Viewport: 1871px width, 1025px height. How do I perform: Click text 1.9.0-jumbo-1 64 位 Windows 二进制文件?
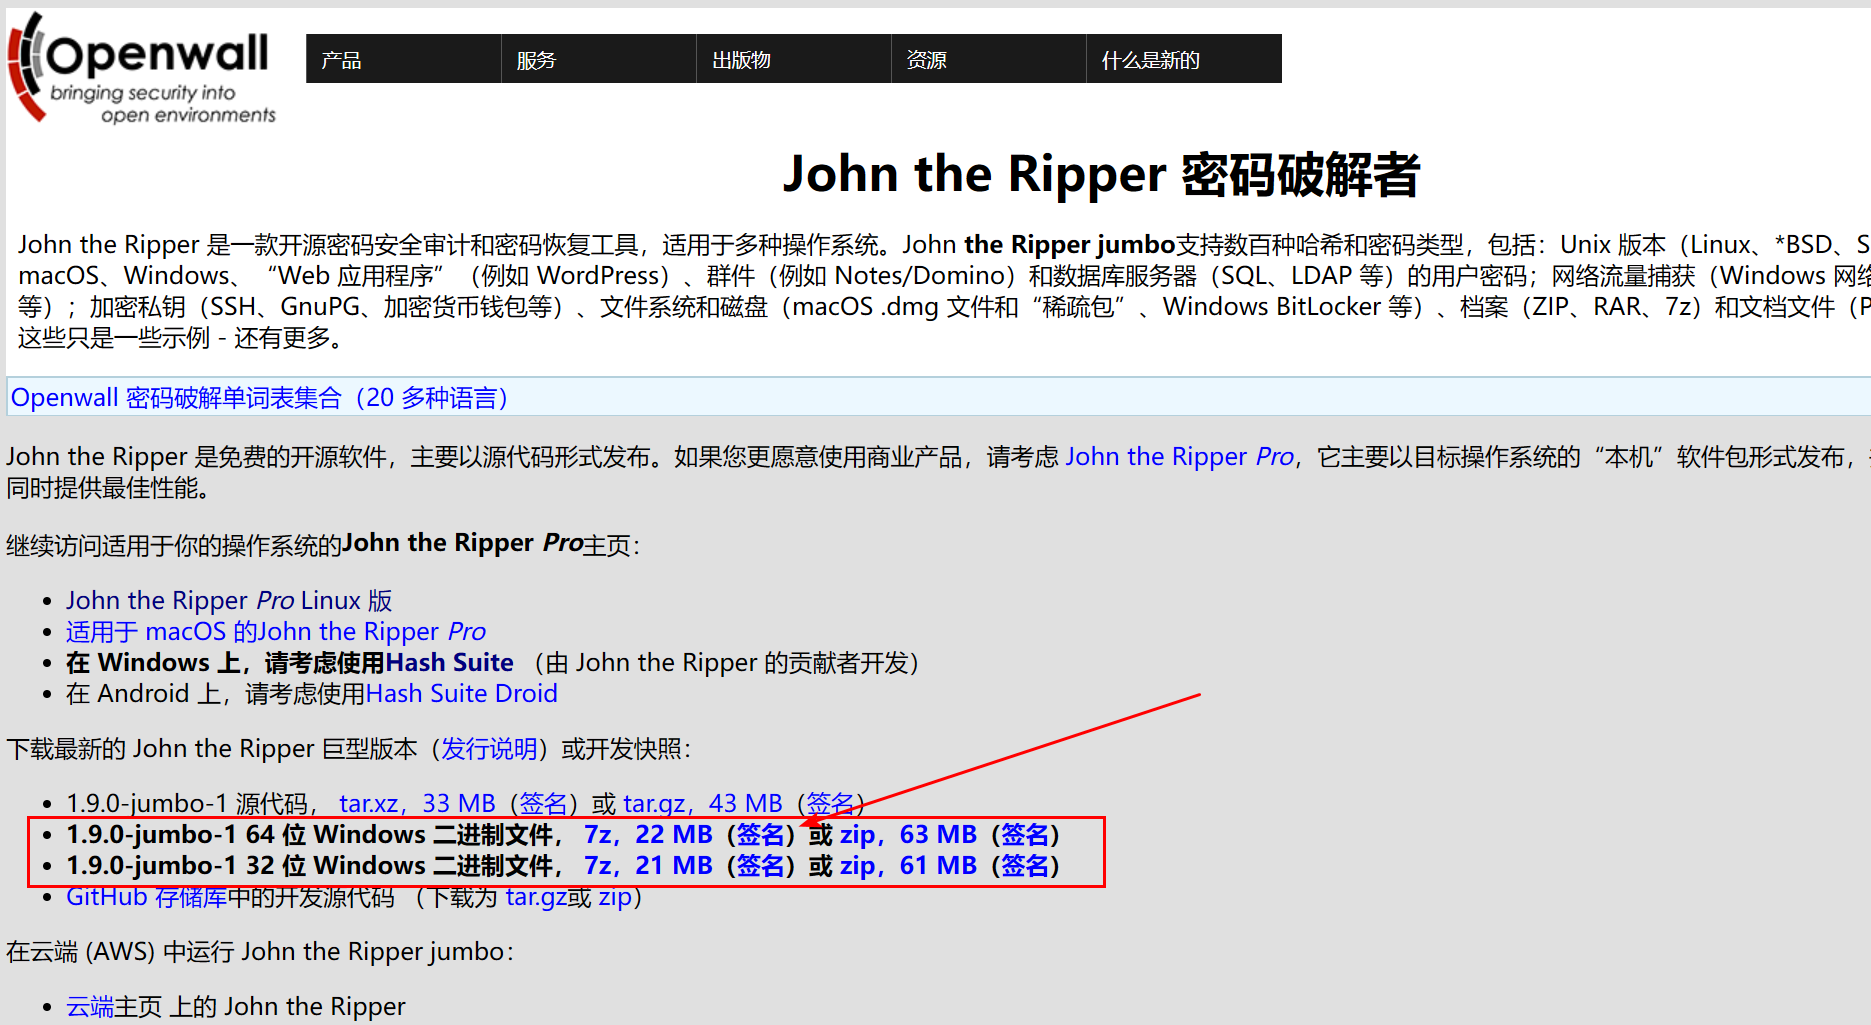[x=310, y=834]
